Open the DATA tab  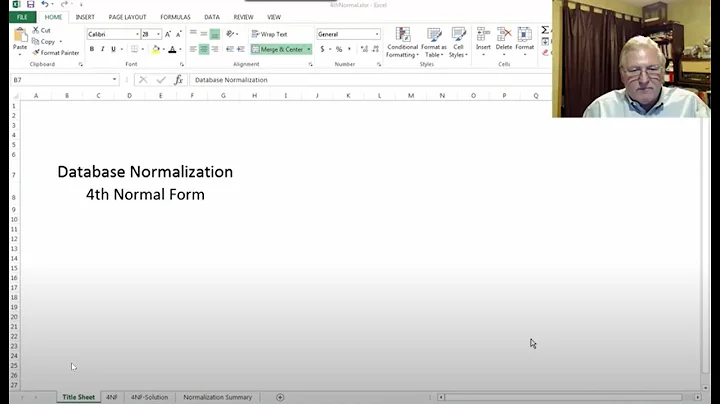coord(212,17)
